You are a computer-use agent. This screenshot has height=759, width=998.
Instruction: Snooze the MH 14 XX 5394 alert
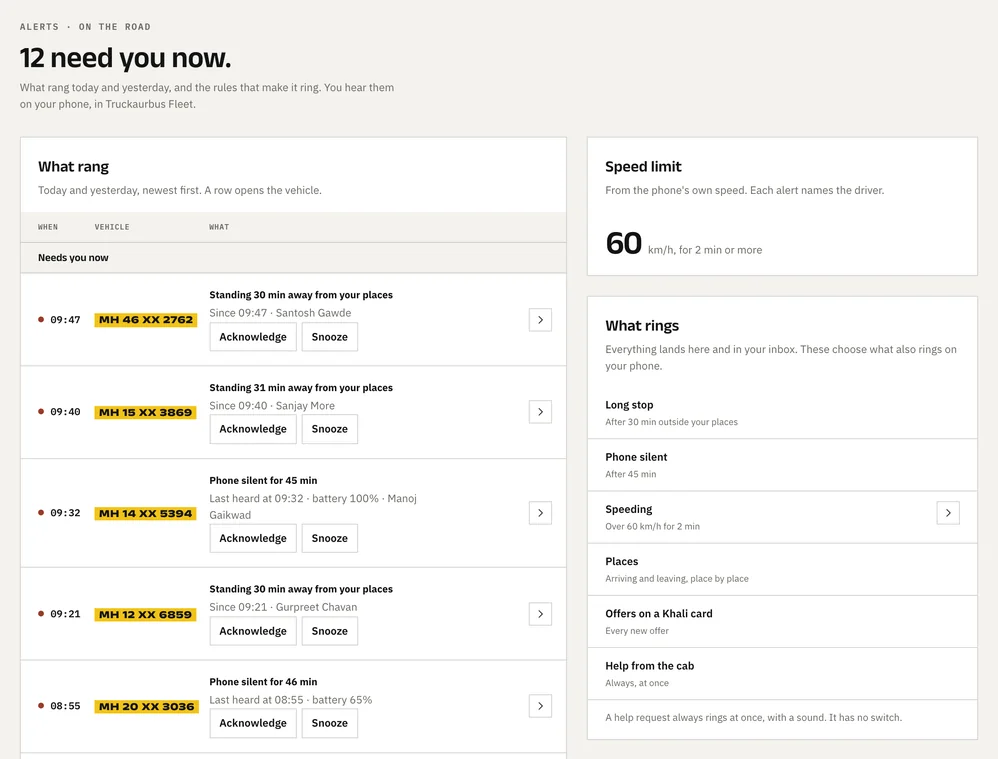(x=330, y=538)
